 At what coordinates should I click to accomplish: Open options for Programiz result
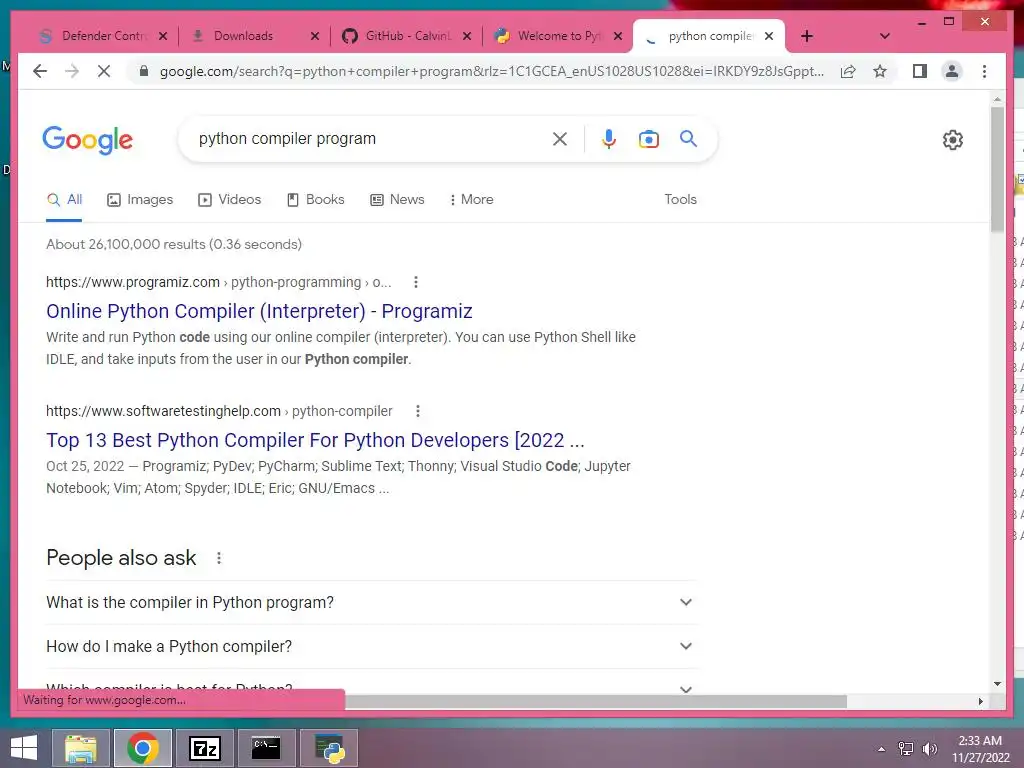point(416,282)
